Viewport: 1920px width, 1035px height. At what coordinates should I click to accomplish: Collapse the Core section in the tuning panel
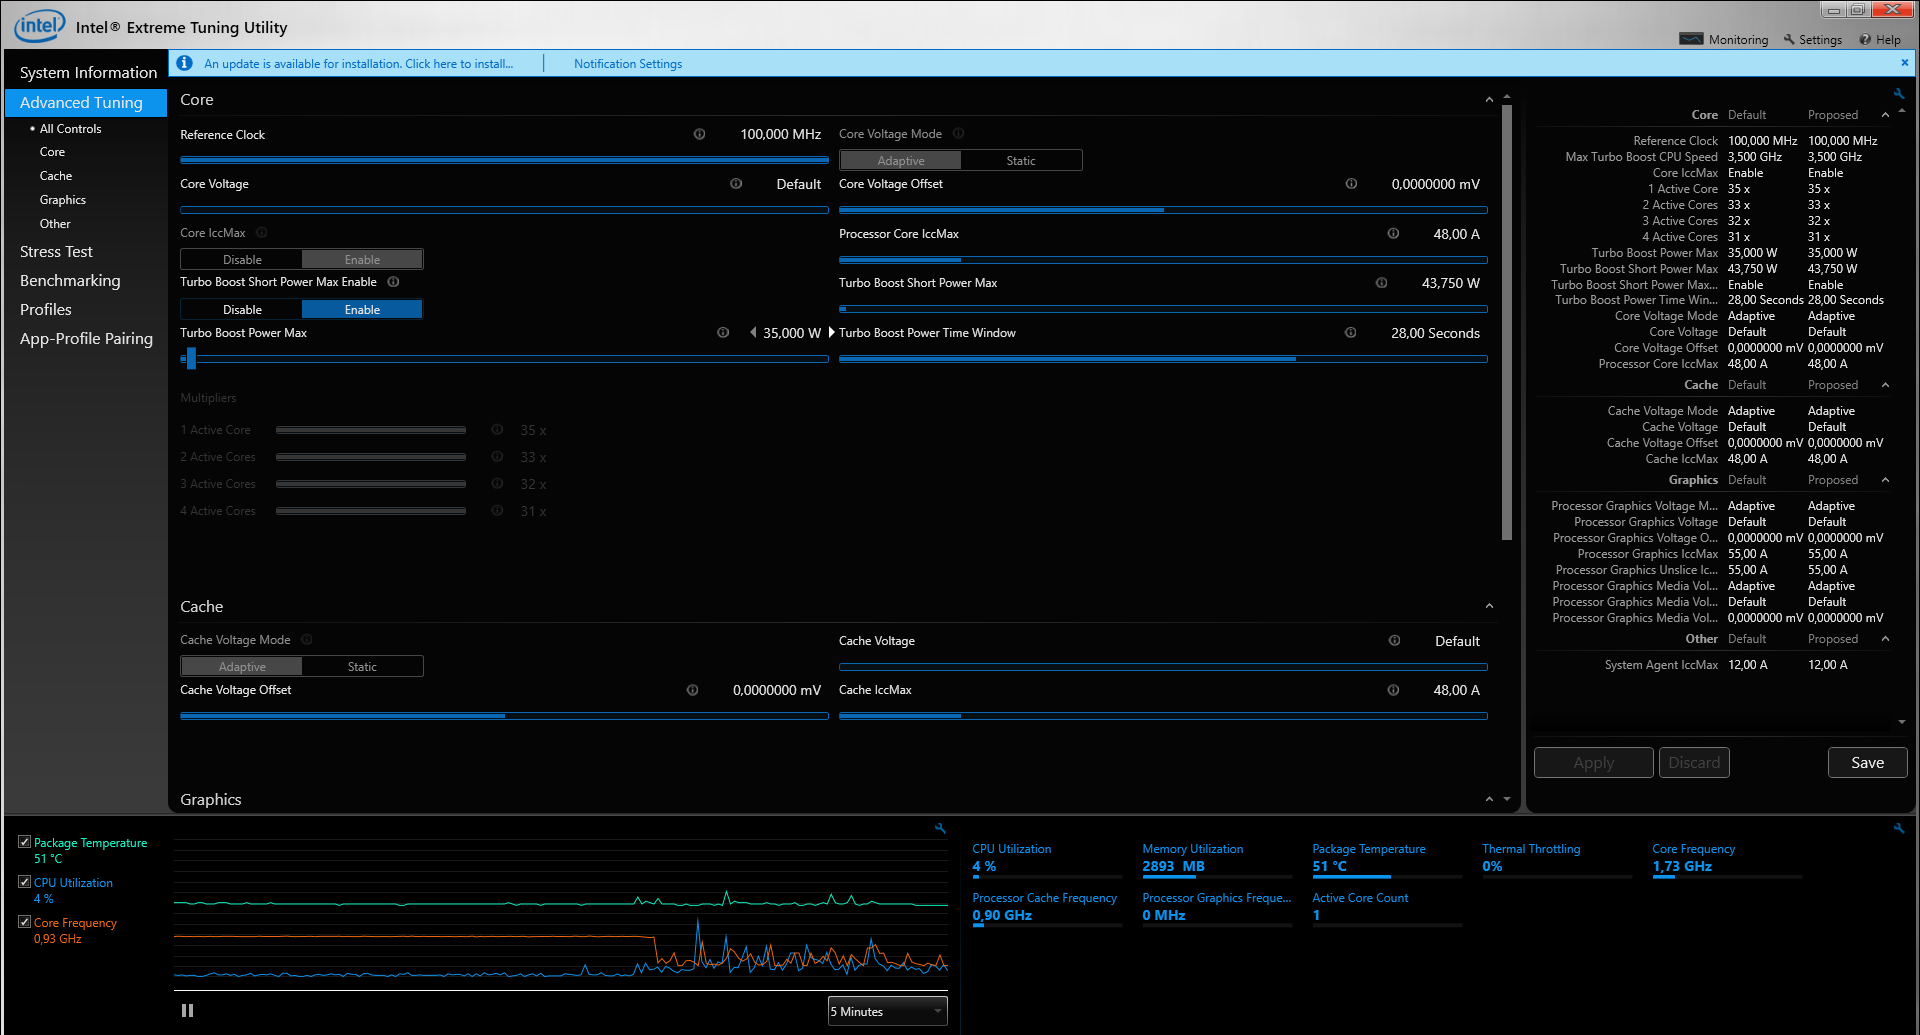point(1489,100)
